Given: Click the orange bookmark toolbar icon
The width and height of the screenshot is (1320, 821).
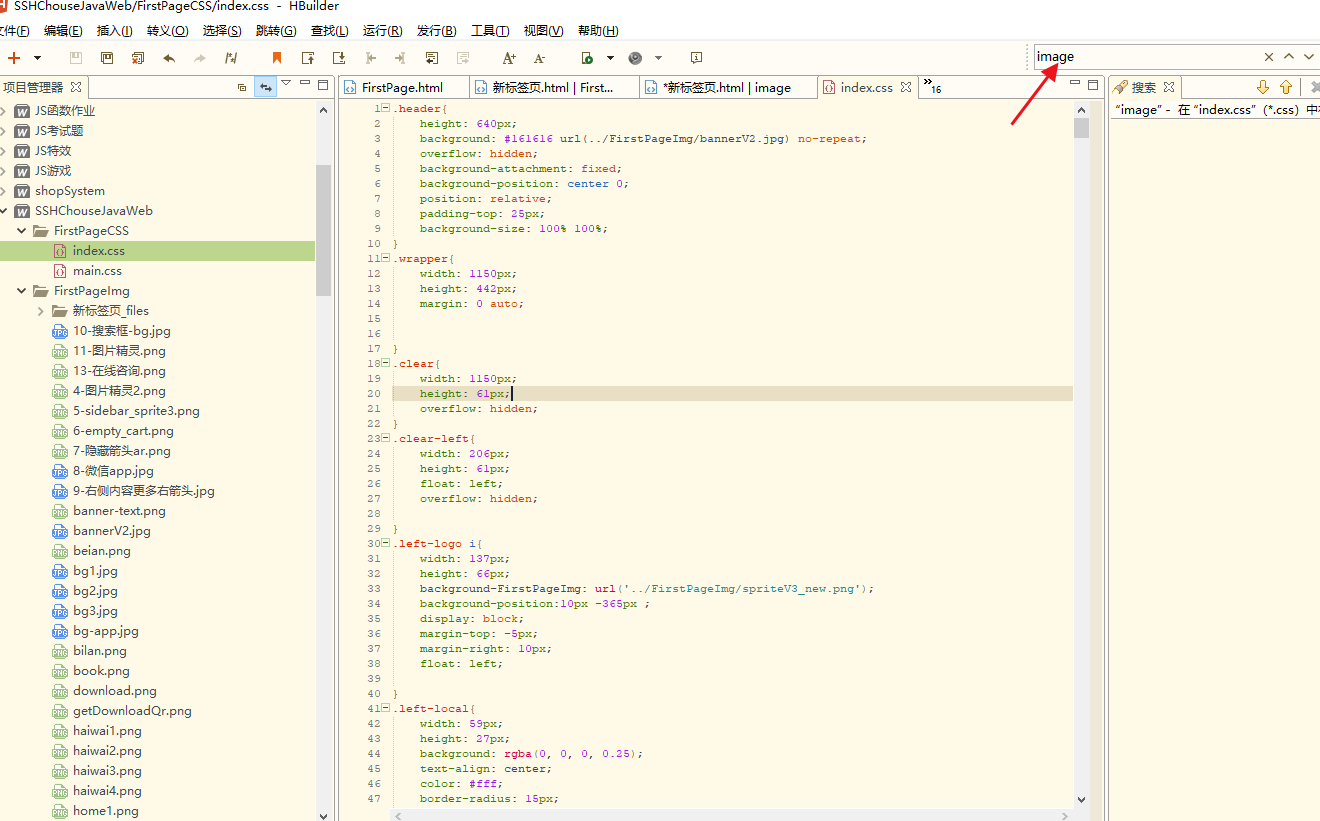Looking at the screenshot, I should pos(277,58).
